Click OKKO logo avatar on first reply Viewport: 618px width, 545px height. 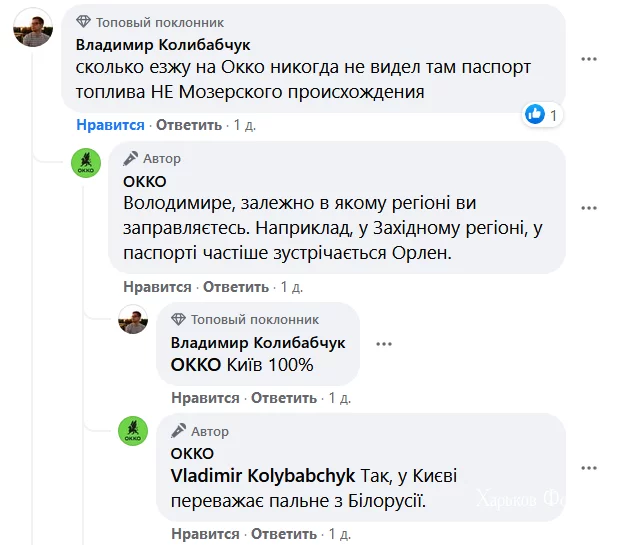[87, 162]
